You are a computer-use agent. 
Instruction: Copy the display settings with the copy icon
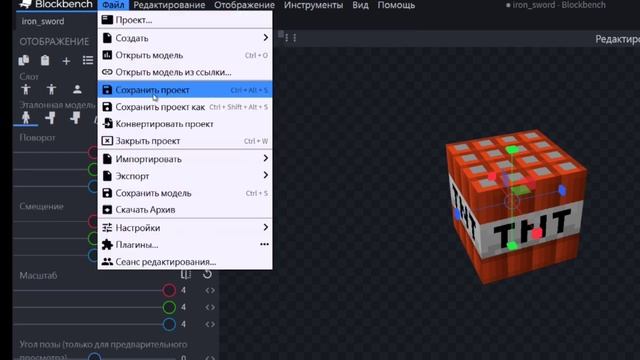point(24,60)
